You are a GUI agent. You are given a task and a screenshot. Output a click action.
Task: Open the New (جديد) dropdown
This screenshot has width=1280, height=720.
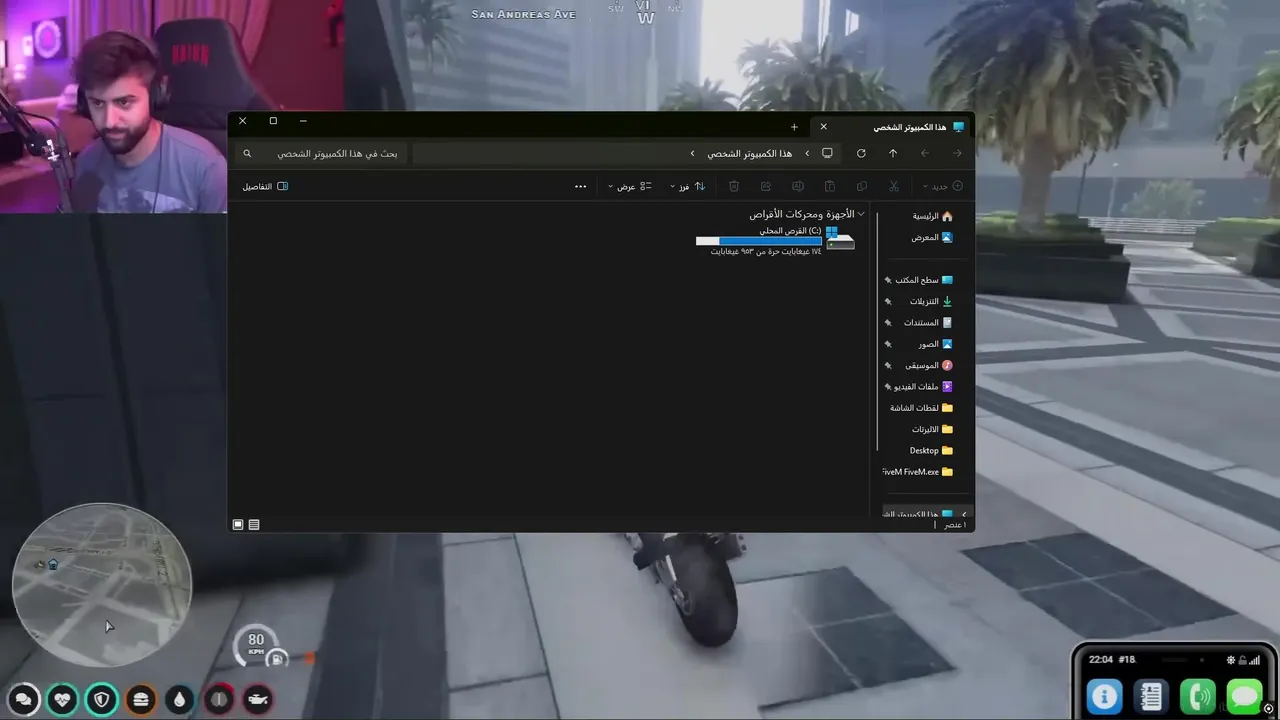943,186
